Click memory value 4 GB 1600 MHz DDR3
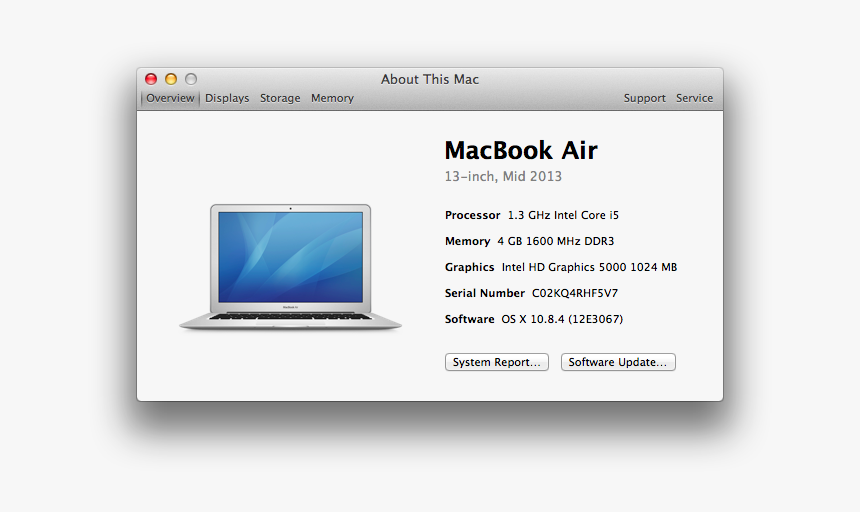 tap(556, 241)
